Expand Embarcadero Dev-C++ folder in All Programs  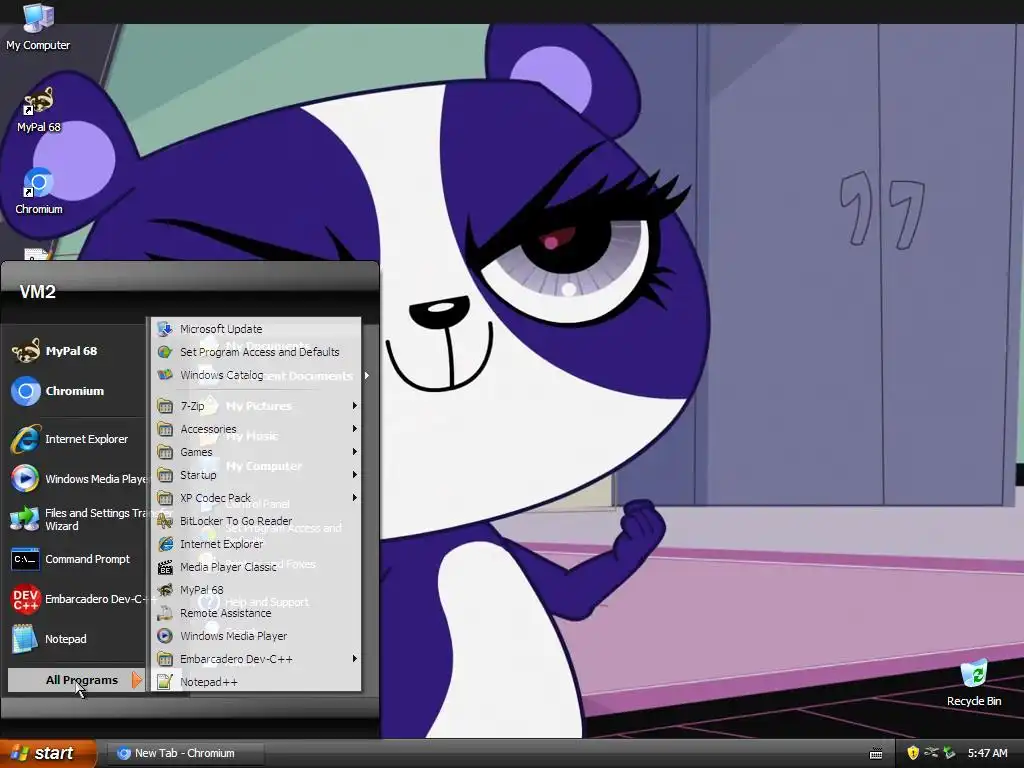[x=256, y=659]
